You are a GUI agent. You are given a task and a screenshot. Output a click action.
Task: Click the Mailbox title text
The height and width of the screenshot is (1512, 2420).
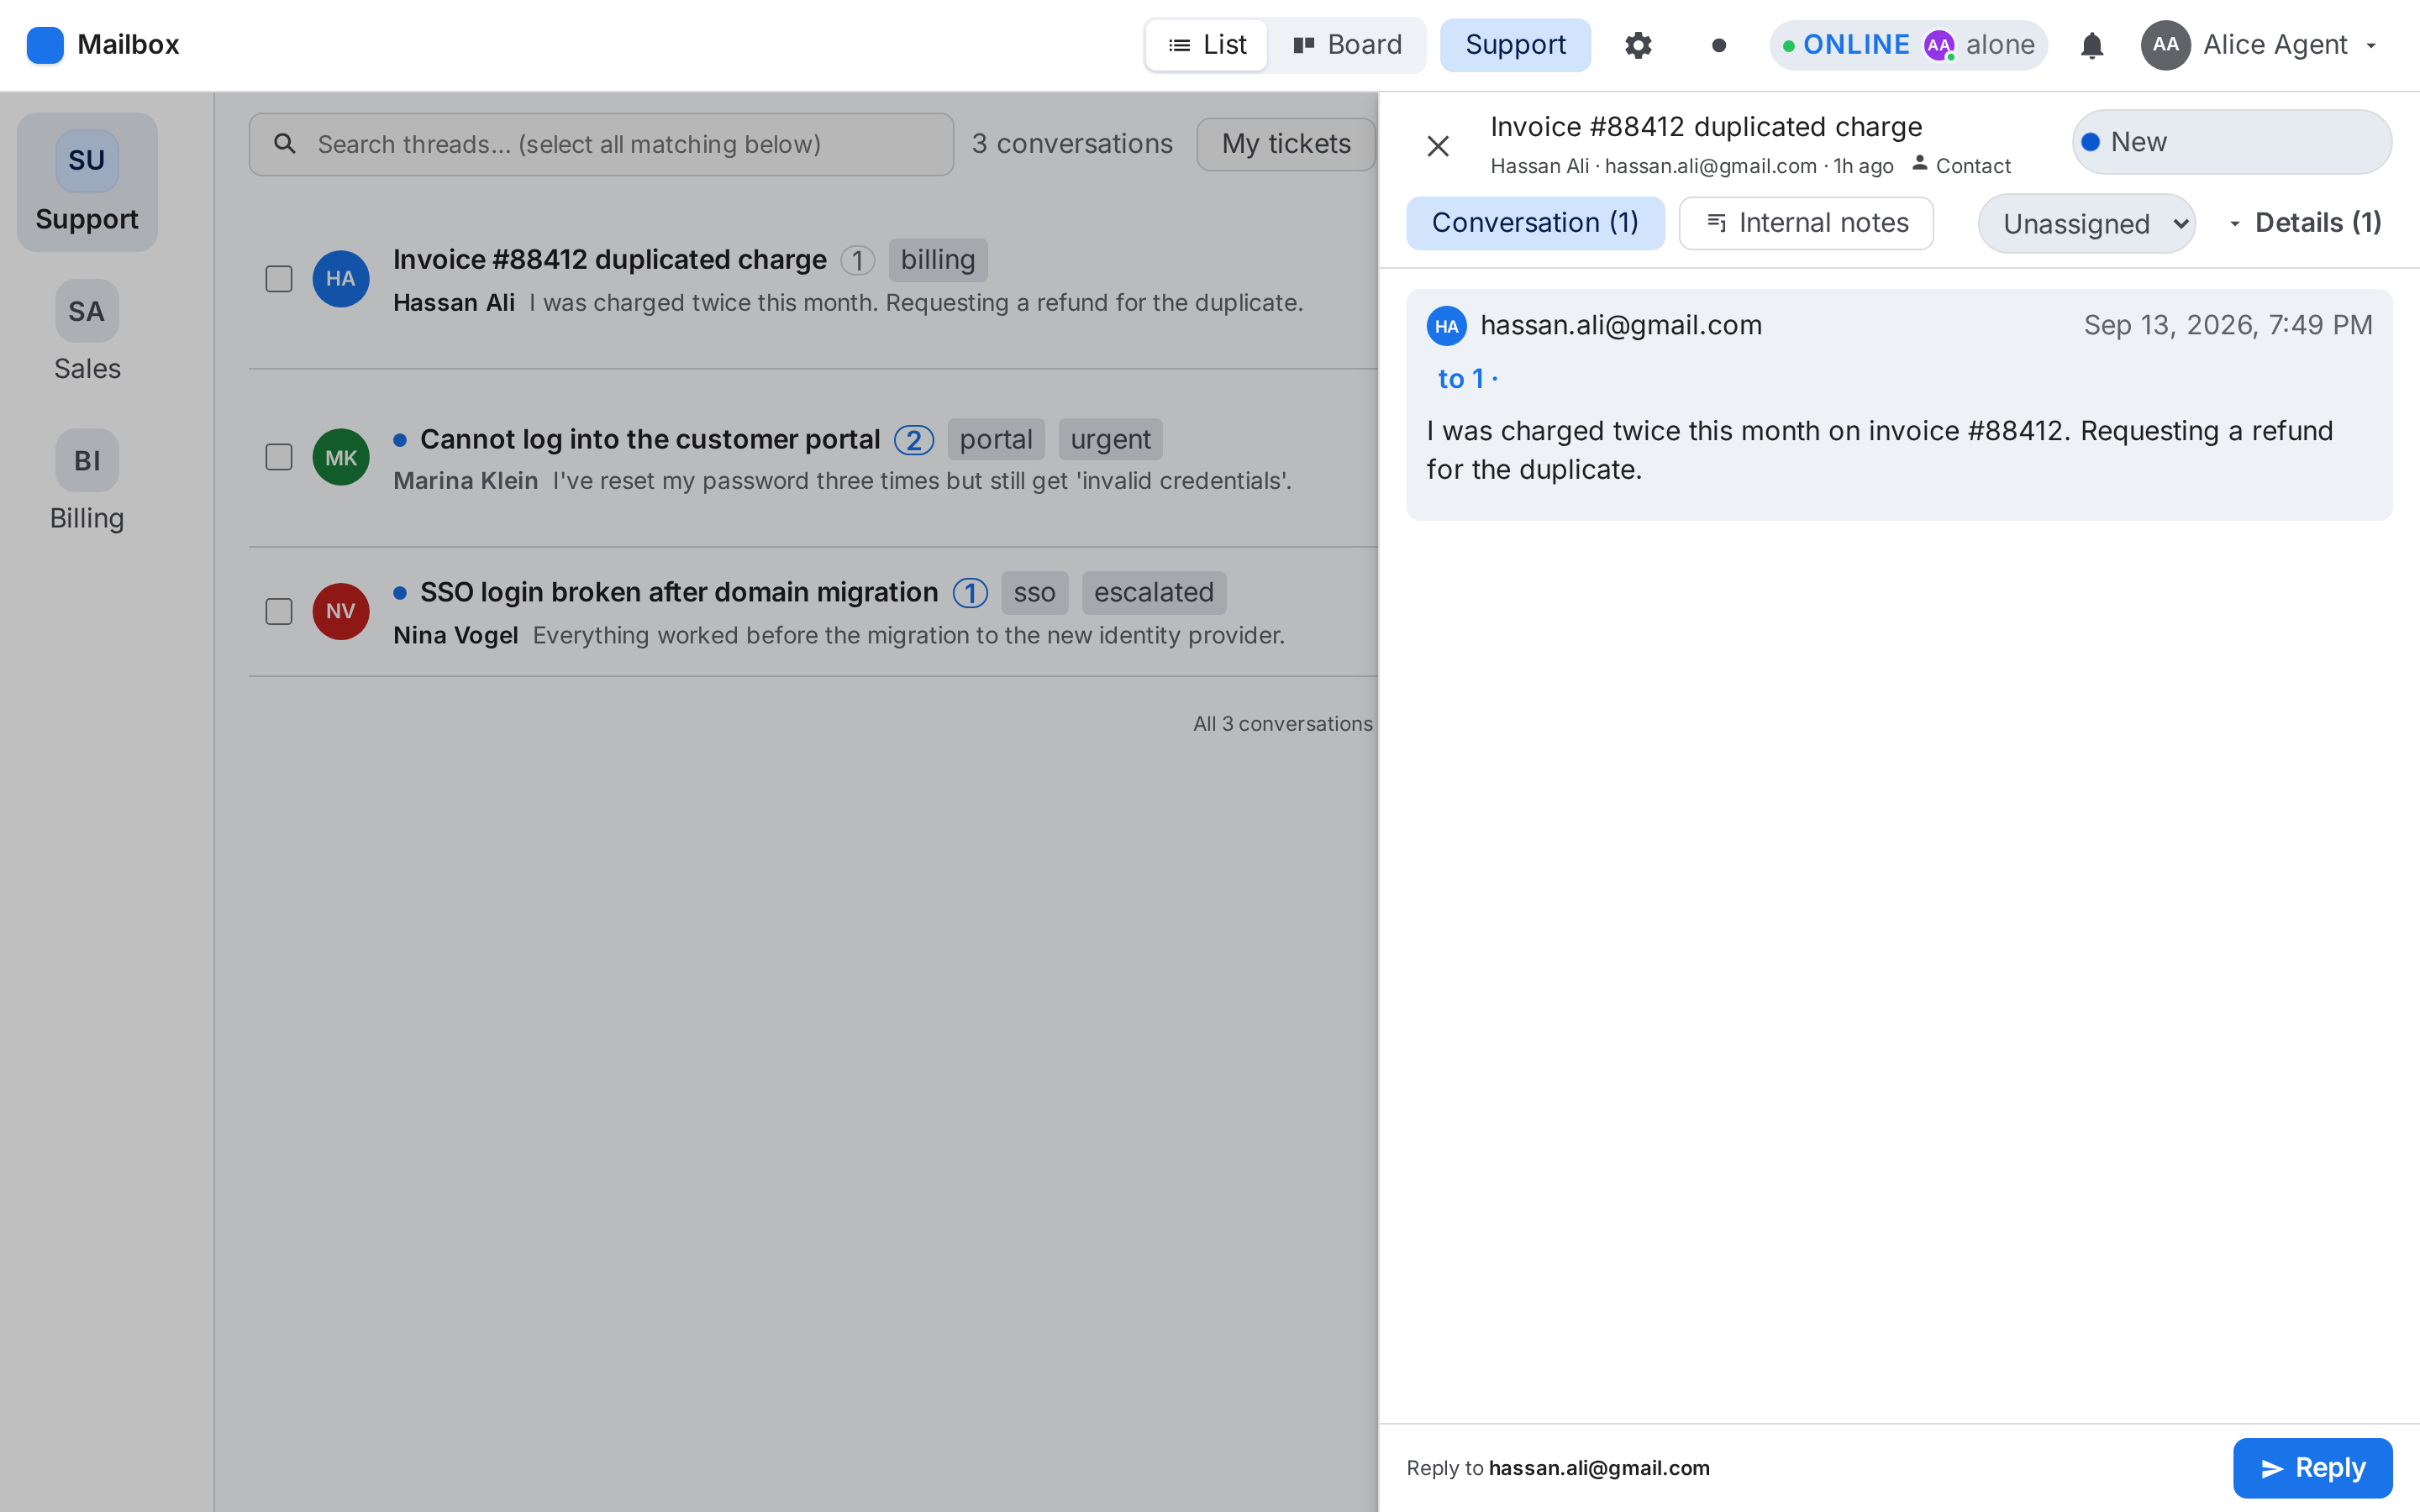pos(128,45)
